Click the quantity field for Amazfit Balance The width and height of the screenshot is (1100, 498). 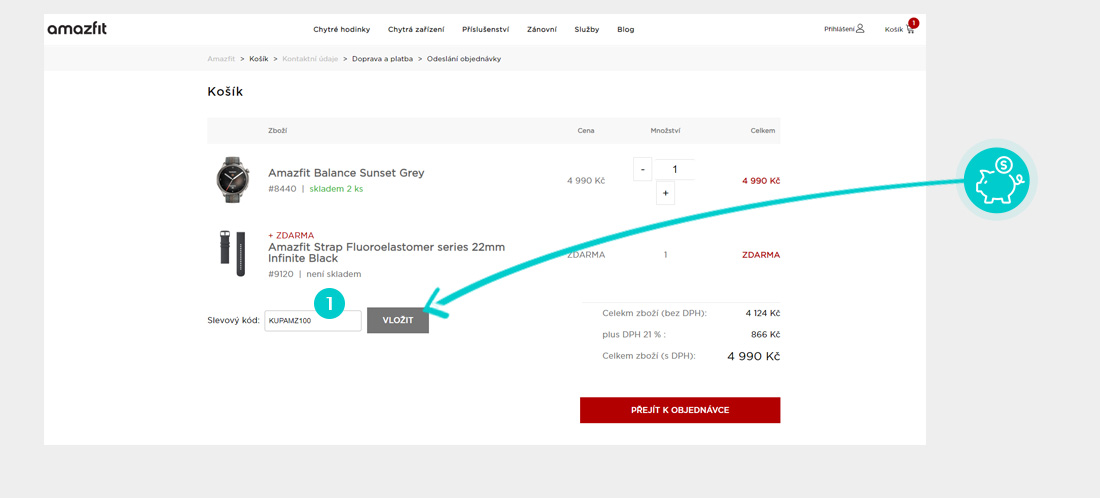pos(675,169)
